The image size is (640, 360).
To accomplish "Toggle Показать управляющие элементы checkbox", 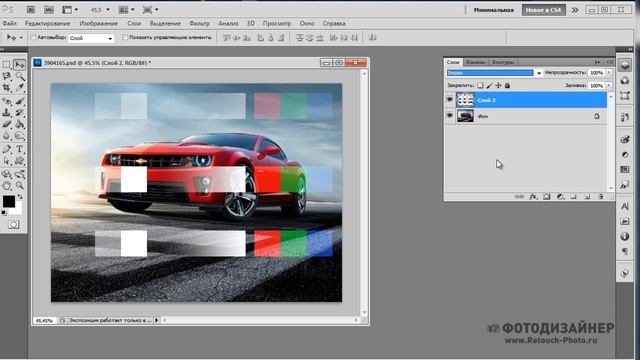I will [x=125, y=38].
